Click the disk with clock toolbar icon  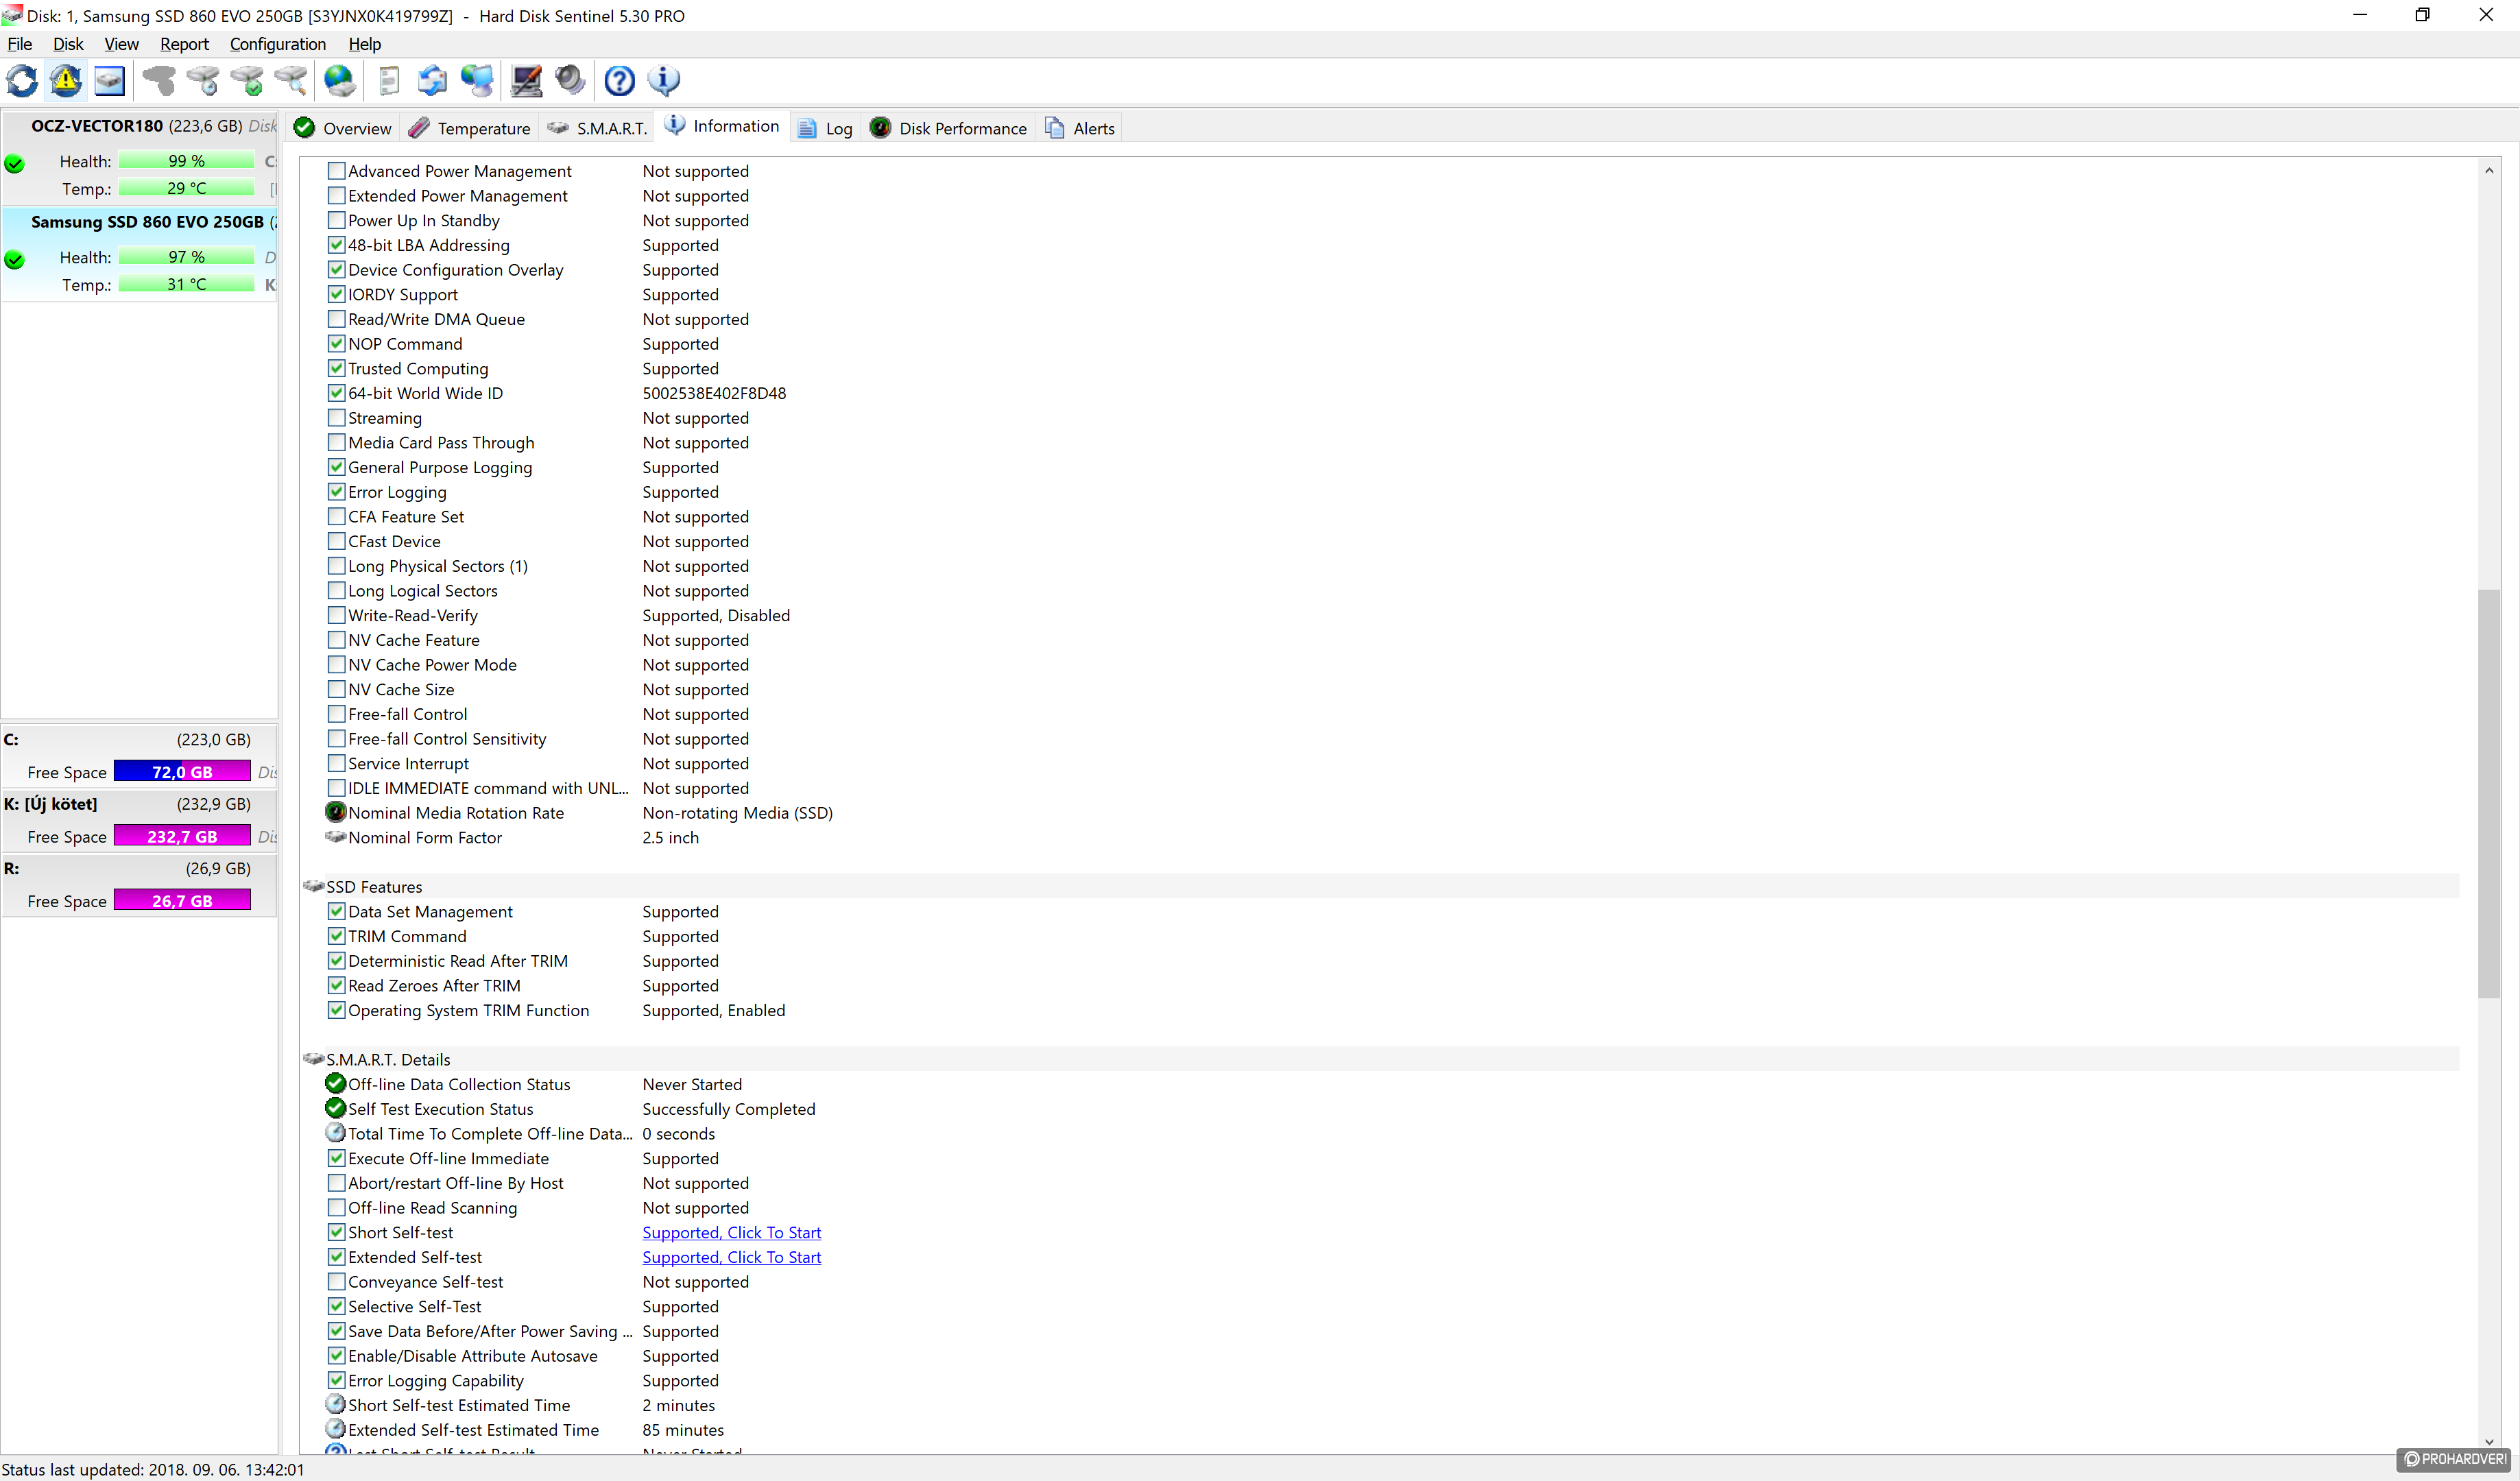click(x=203, y=80)
